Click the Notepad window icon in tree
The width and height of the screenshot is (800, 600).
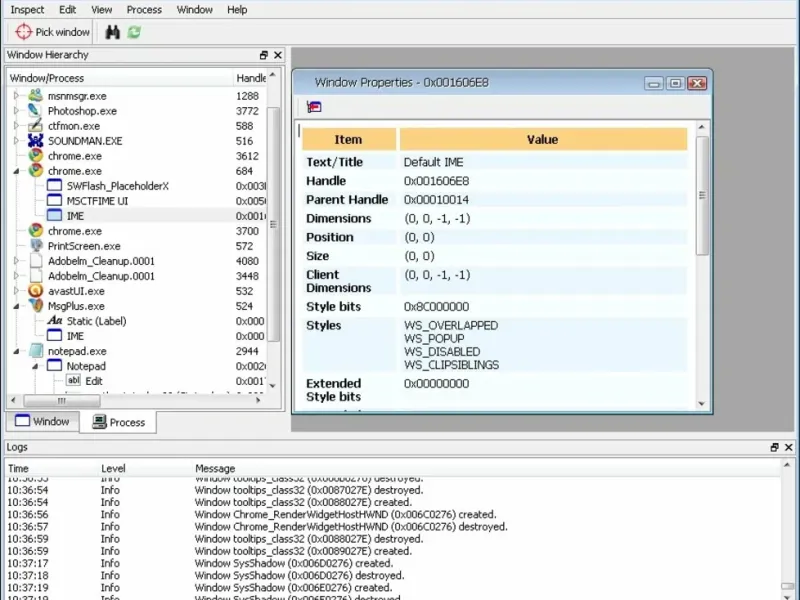pos(54,365)
